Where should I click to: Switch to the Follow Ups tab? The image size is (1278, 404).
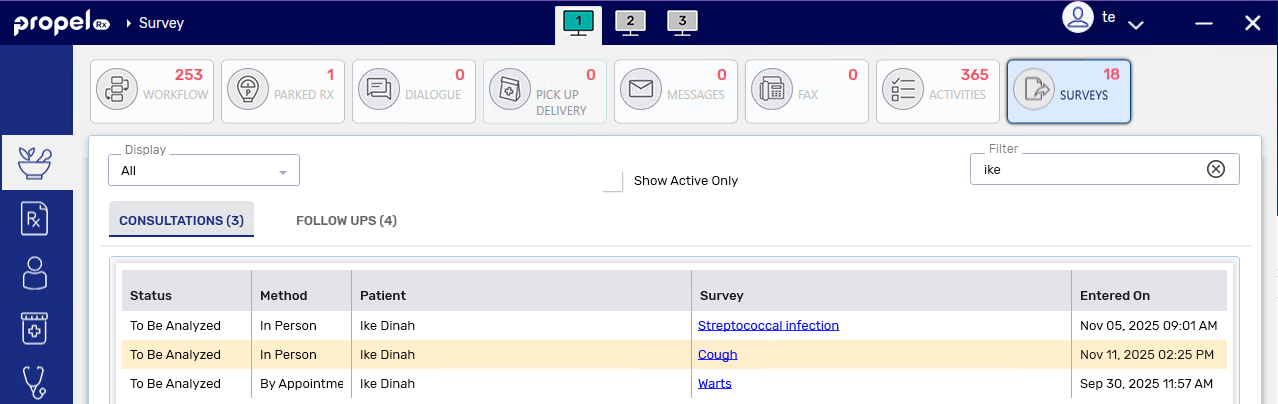coord(346,220)
